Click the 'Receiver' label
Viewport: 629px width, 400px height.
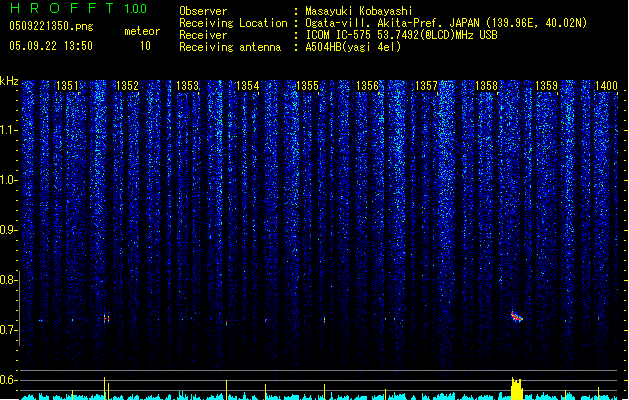[x=203, y=35]
